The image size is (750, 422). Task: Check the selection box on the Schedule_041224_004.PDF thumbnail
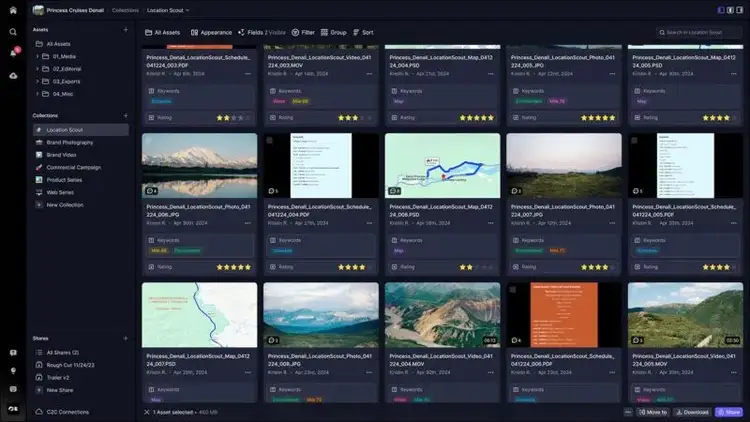(x=270, y=140)
